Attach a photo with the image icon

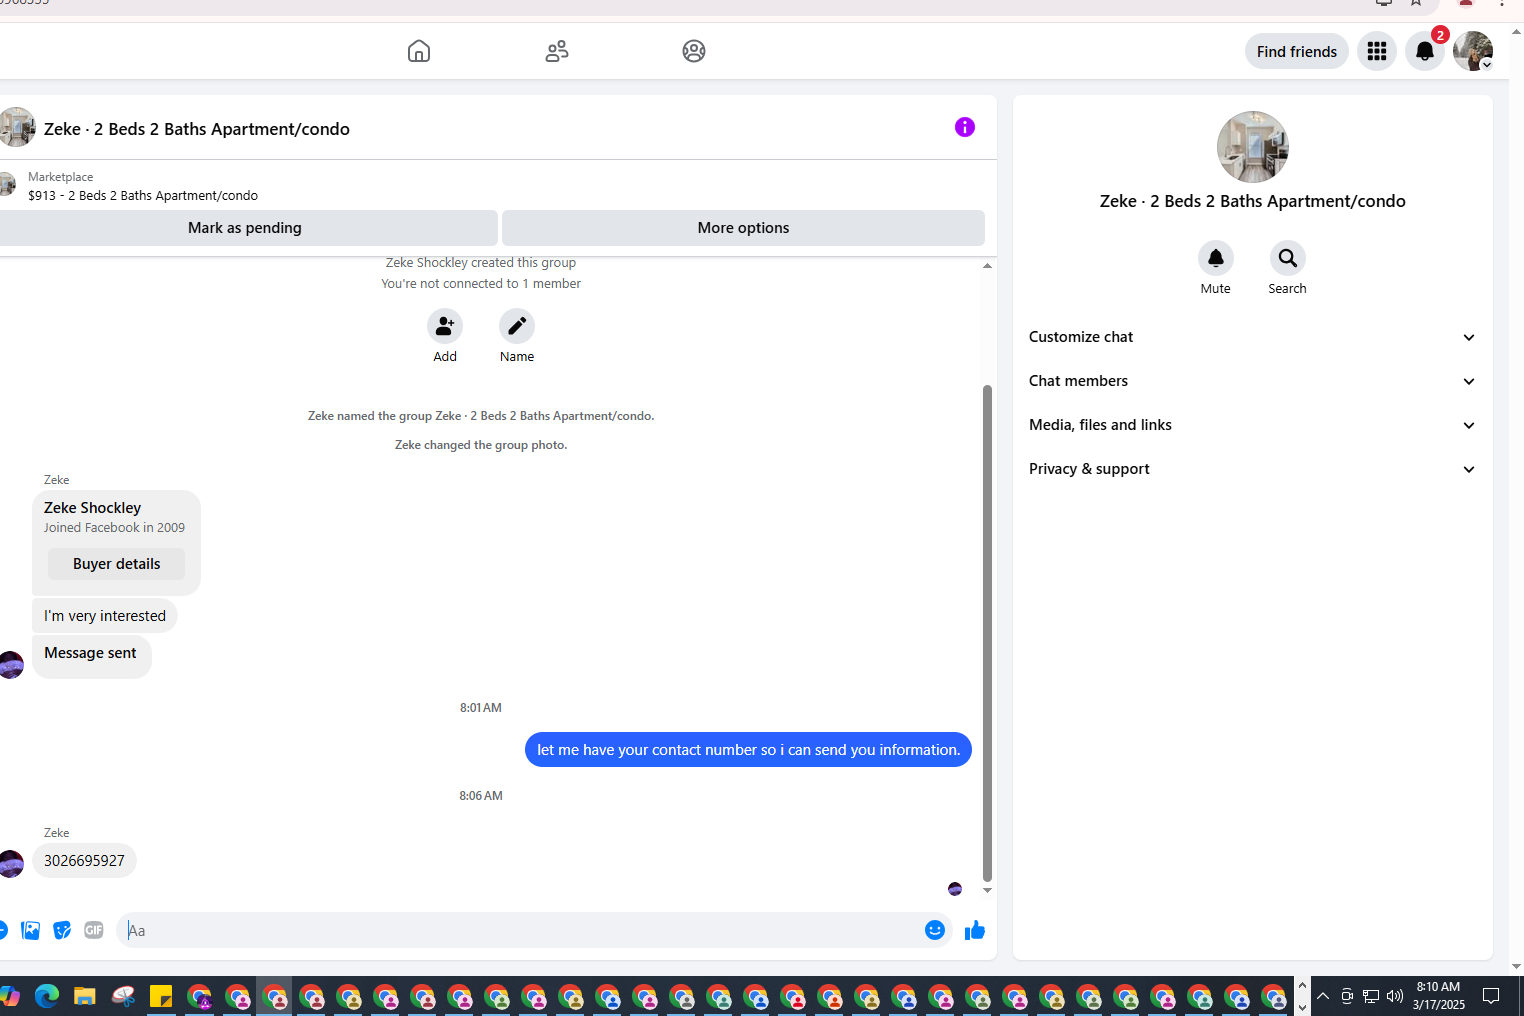tap(31, 931)
